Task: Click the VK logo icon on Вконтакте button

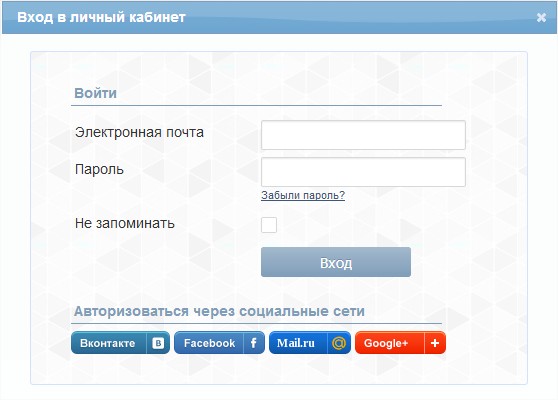Action: 158,343
